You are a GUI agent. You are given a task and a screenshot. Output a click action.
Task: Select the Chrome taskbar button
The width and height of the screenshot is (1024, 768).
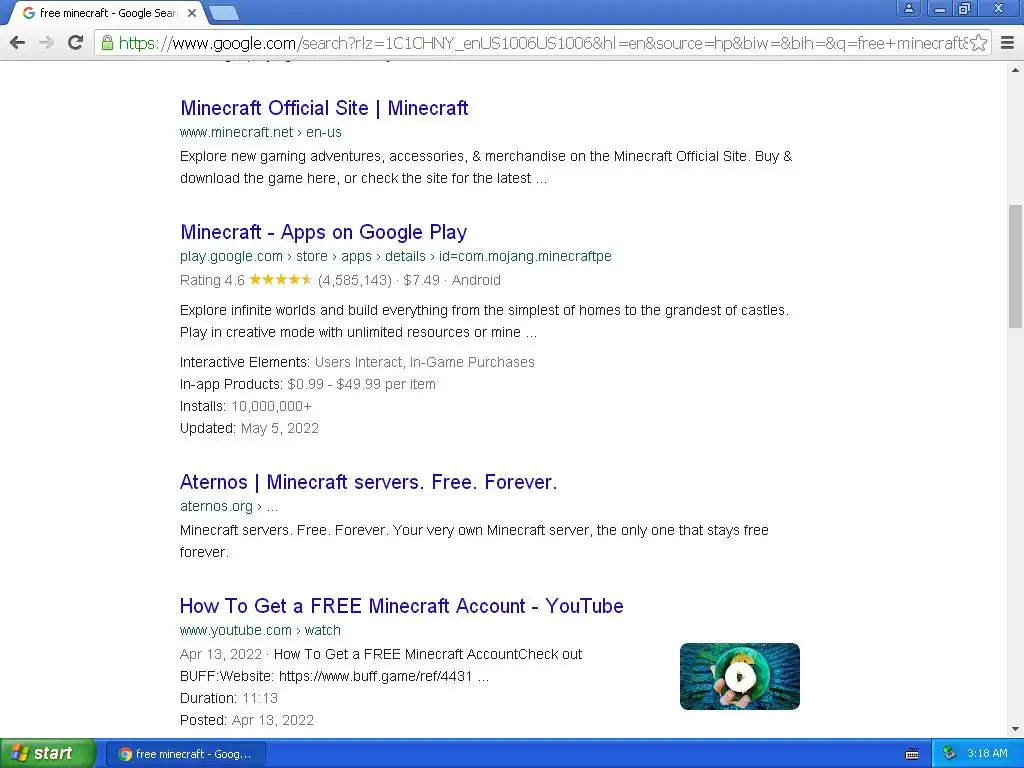[185, 754]
